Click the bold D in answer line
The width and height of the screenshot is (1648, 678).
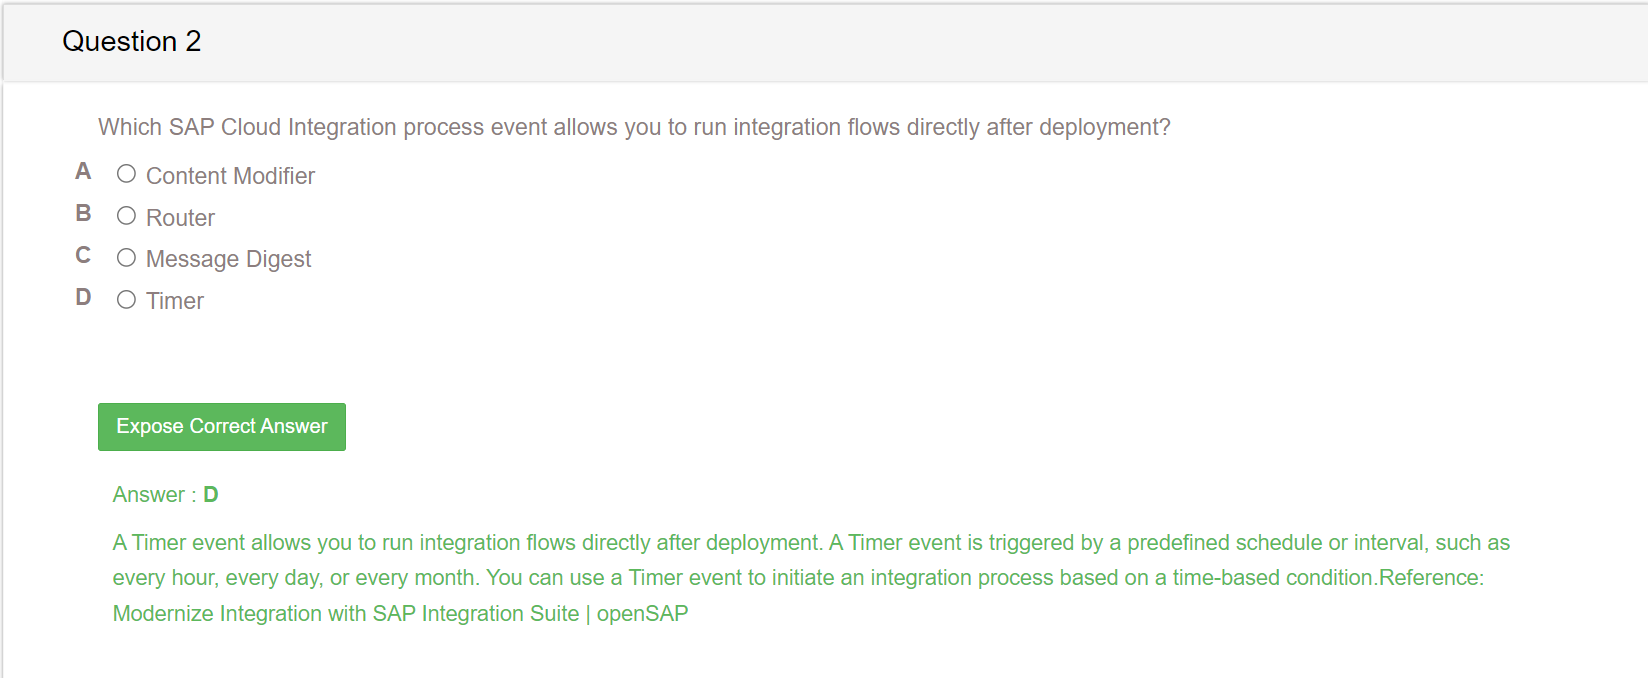point(211,495)
